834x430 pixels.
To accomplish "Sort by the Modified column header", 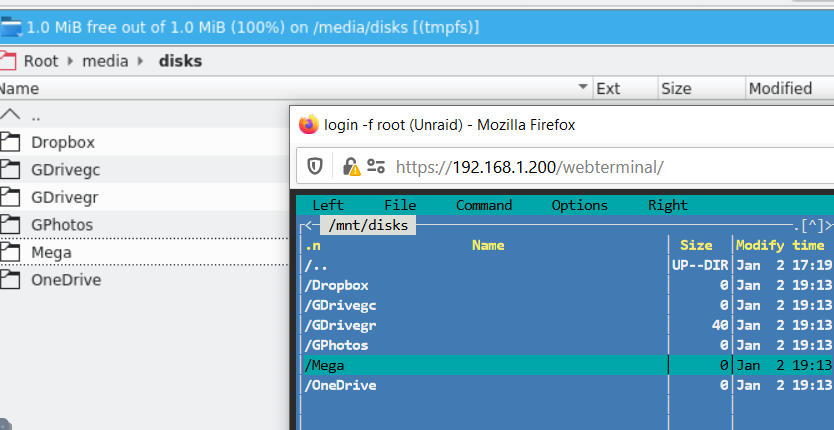I will point(780,88).
